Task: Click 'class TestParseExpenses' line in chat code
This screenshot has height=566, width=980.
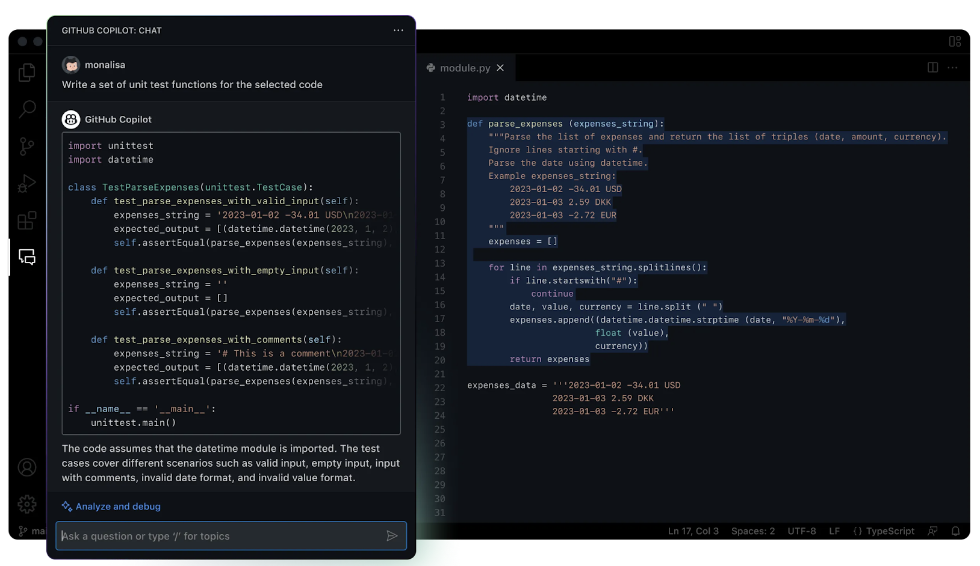Action: (x=191, y=187)
